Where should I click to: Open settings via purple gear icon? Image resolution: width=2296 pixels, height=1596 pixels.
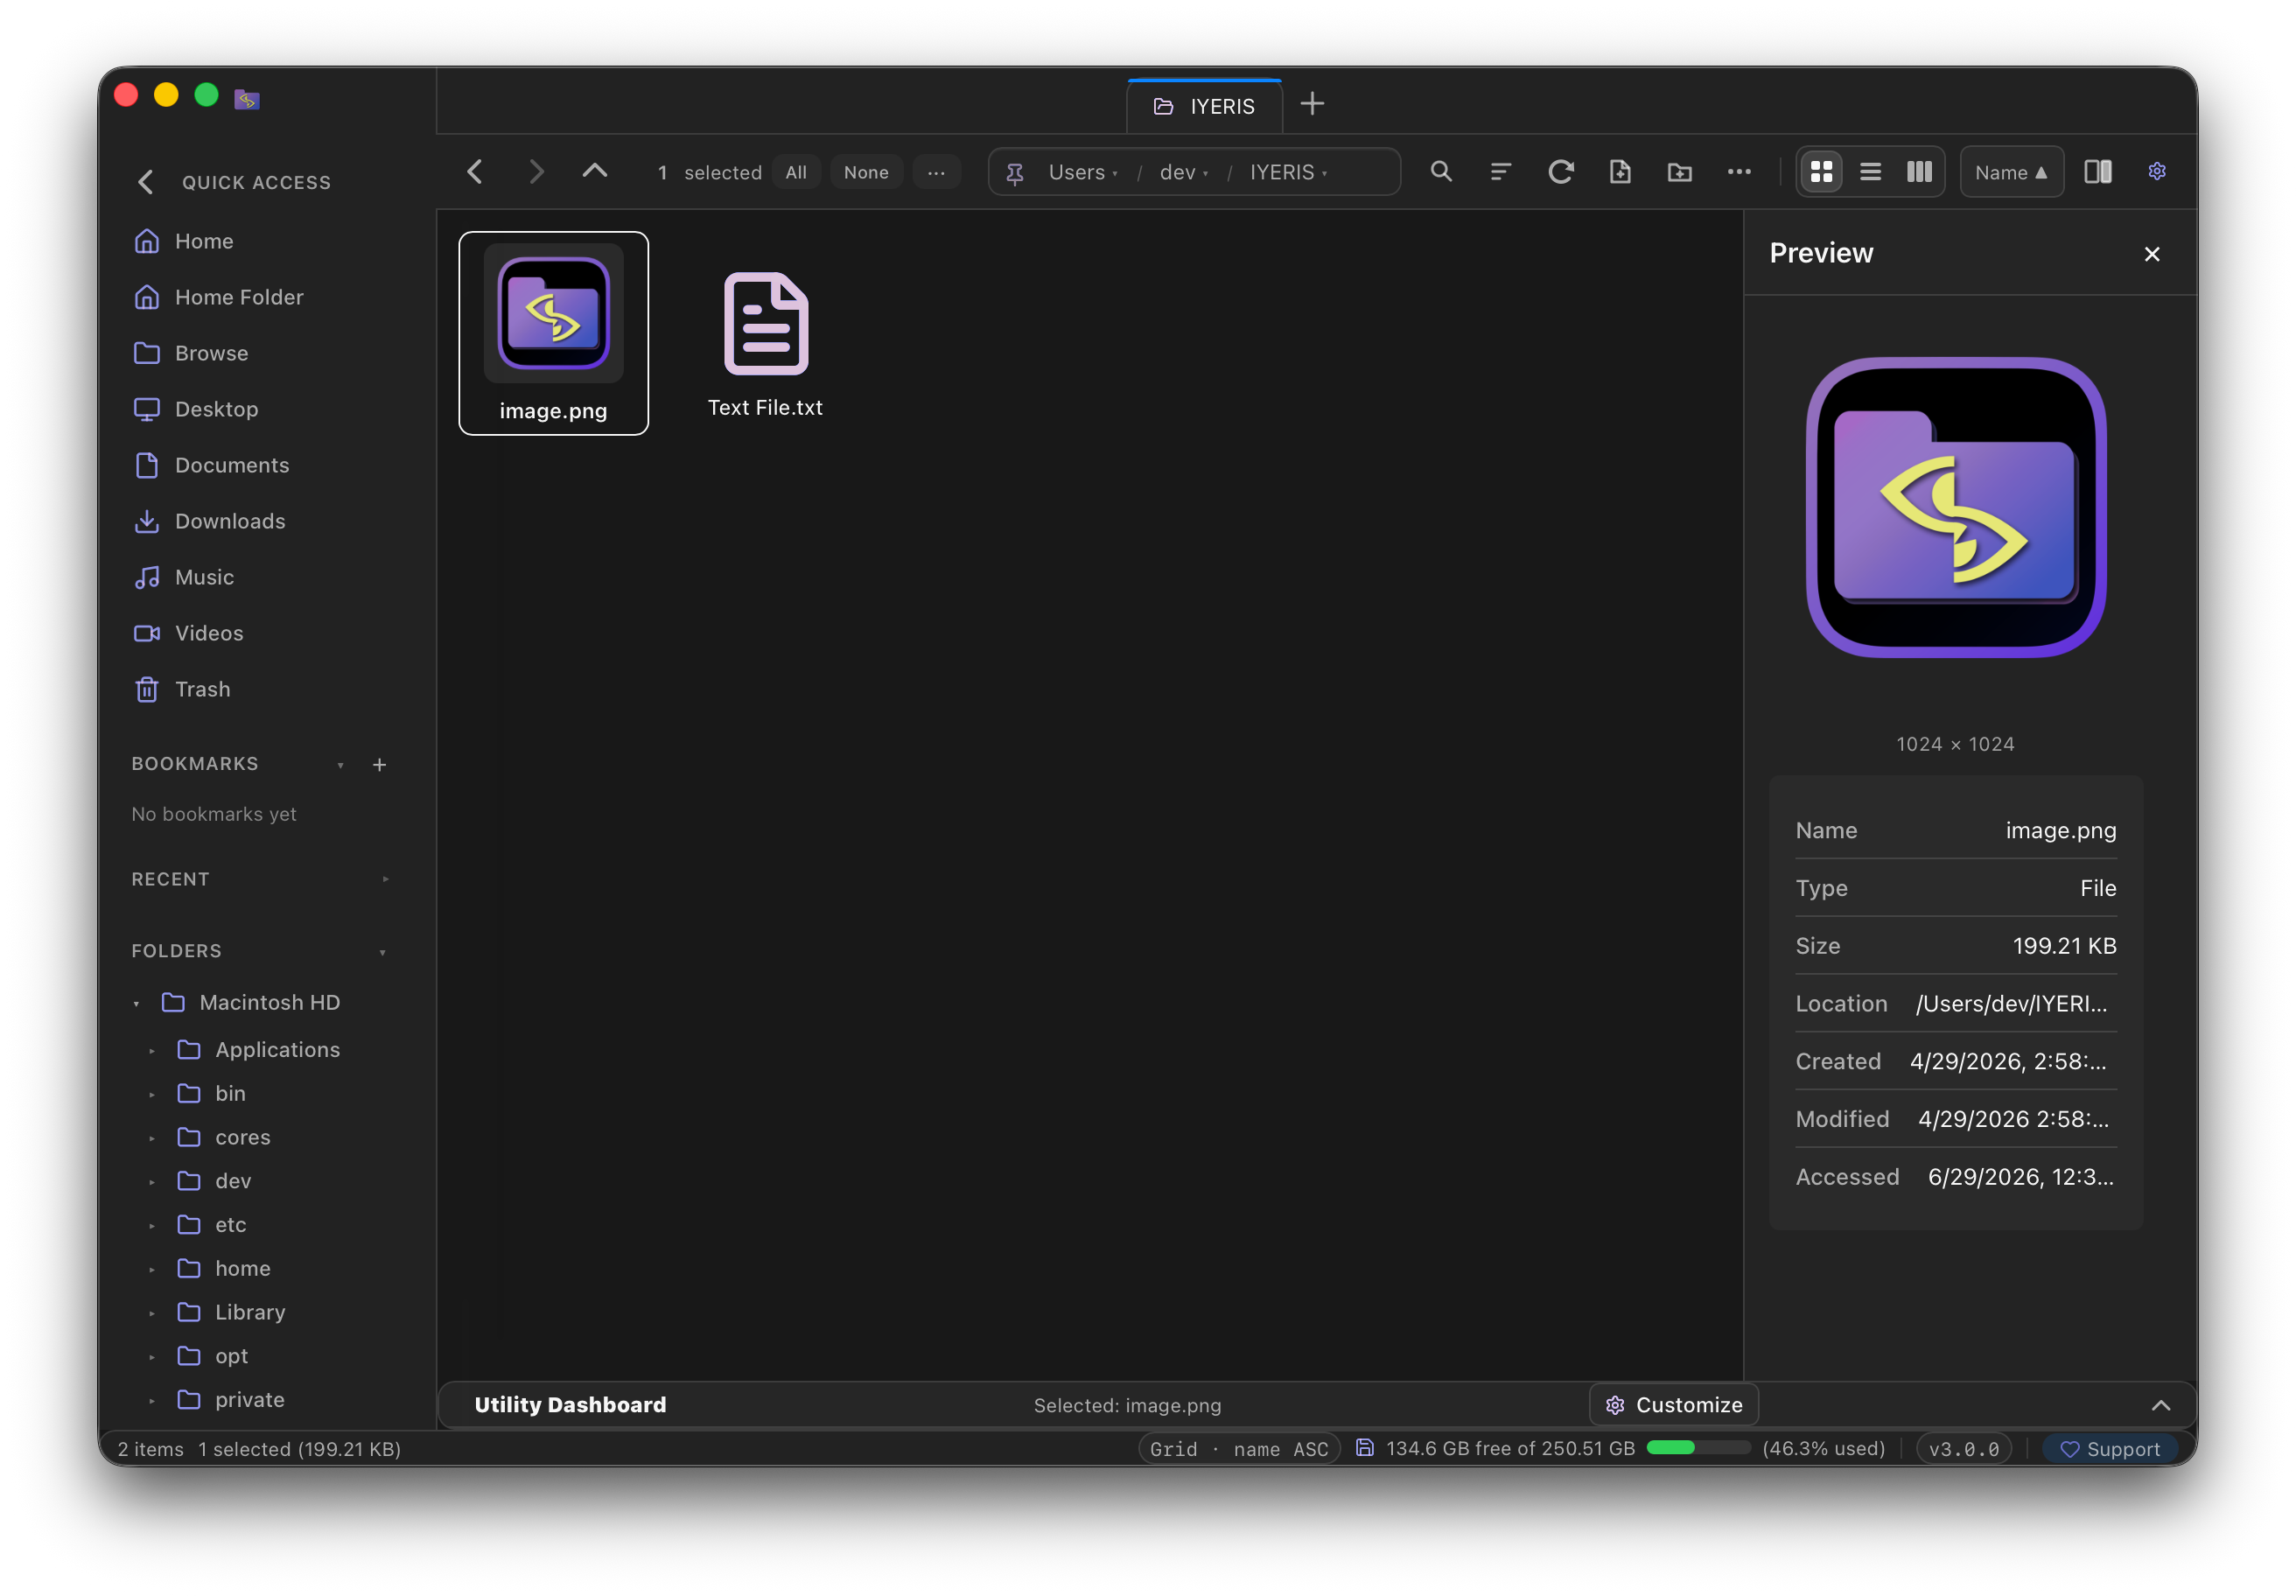(2157, 172)
